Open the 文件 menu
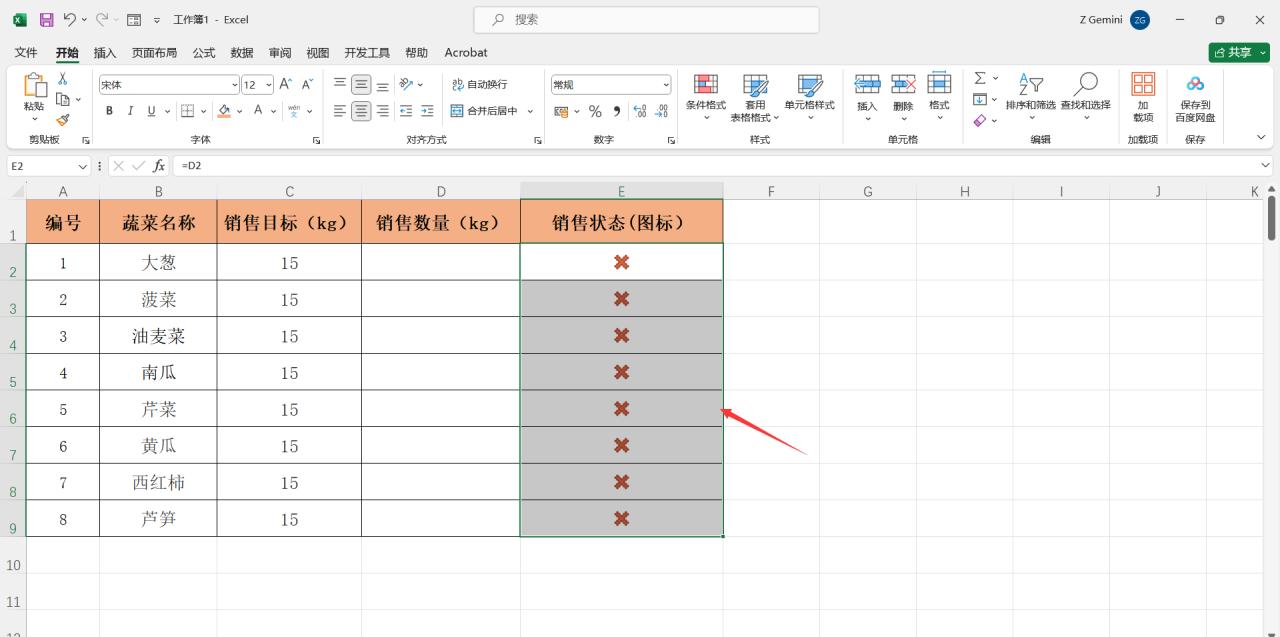The width and height of the screenshot is (1280, 637). coord(26,52)
